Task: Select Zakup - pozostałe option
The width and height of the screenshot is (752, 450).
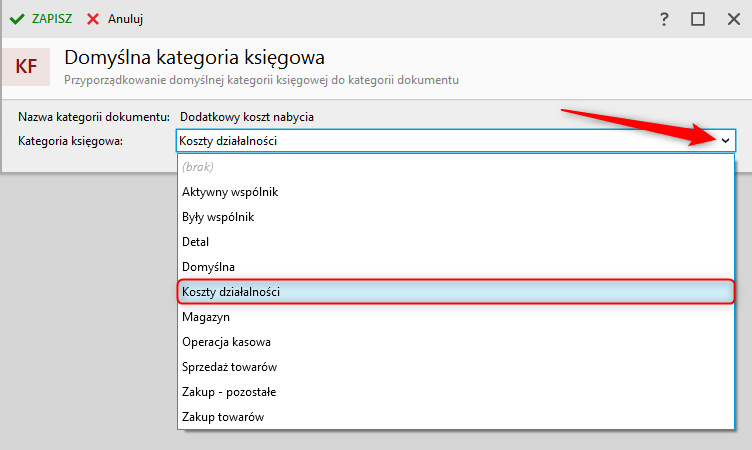Action: coord(456,392)
